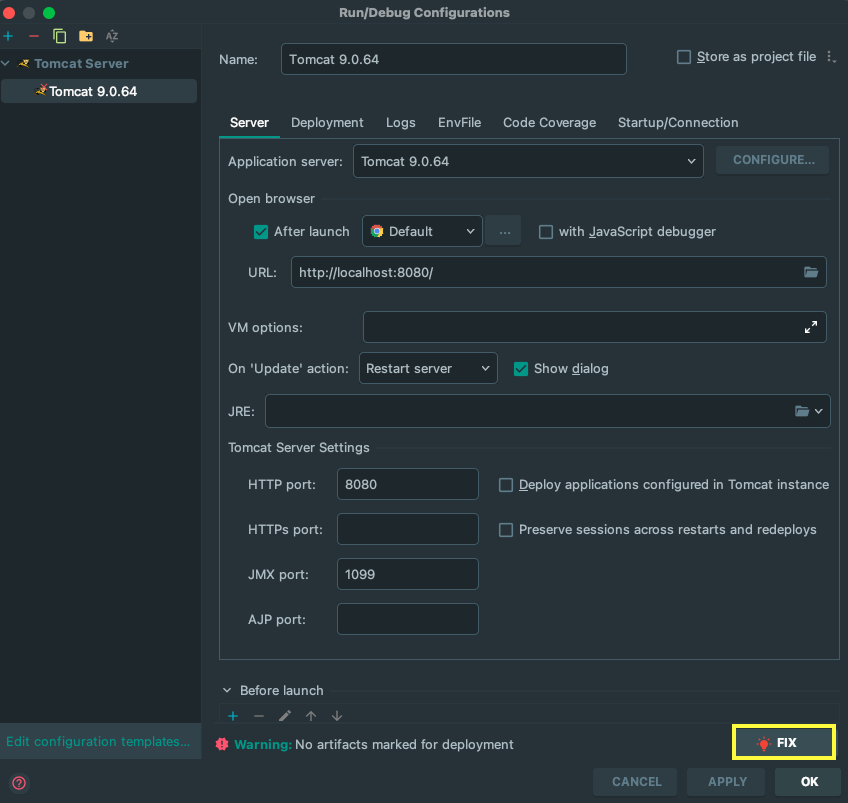Open the Startup/Connection tab
This screenshot has height=803, width=848.
tap(678, 123)
